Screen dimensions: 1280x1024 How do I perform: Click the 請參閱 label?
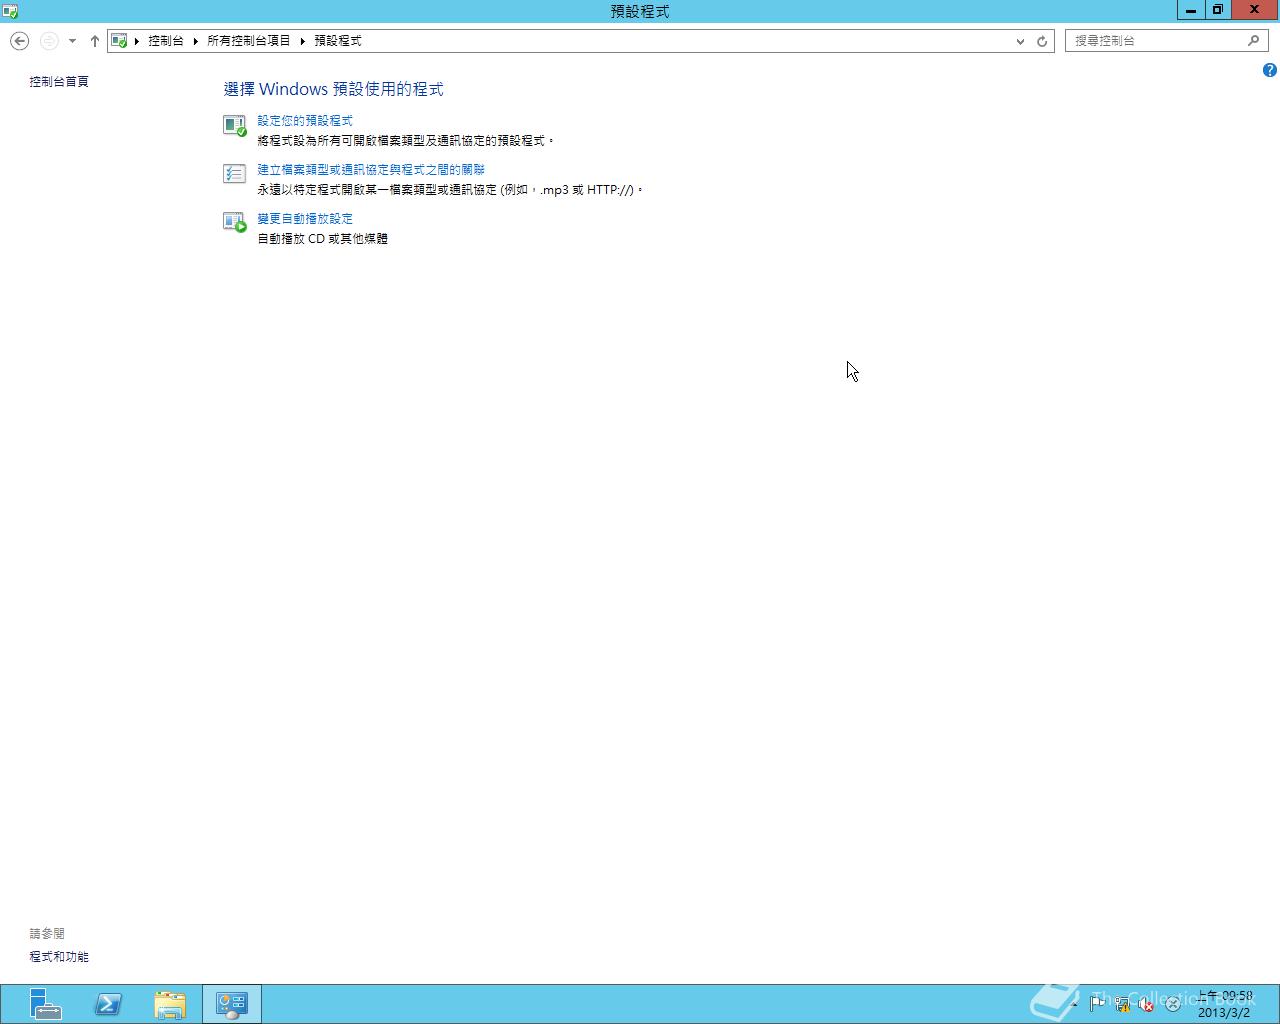click(47, 934)
